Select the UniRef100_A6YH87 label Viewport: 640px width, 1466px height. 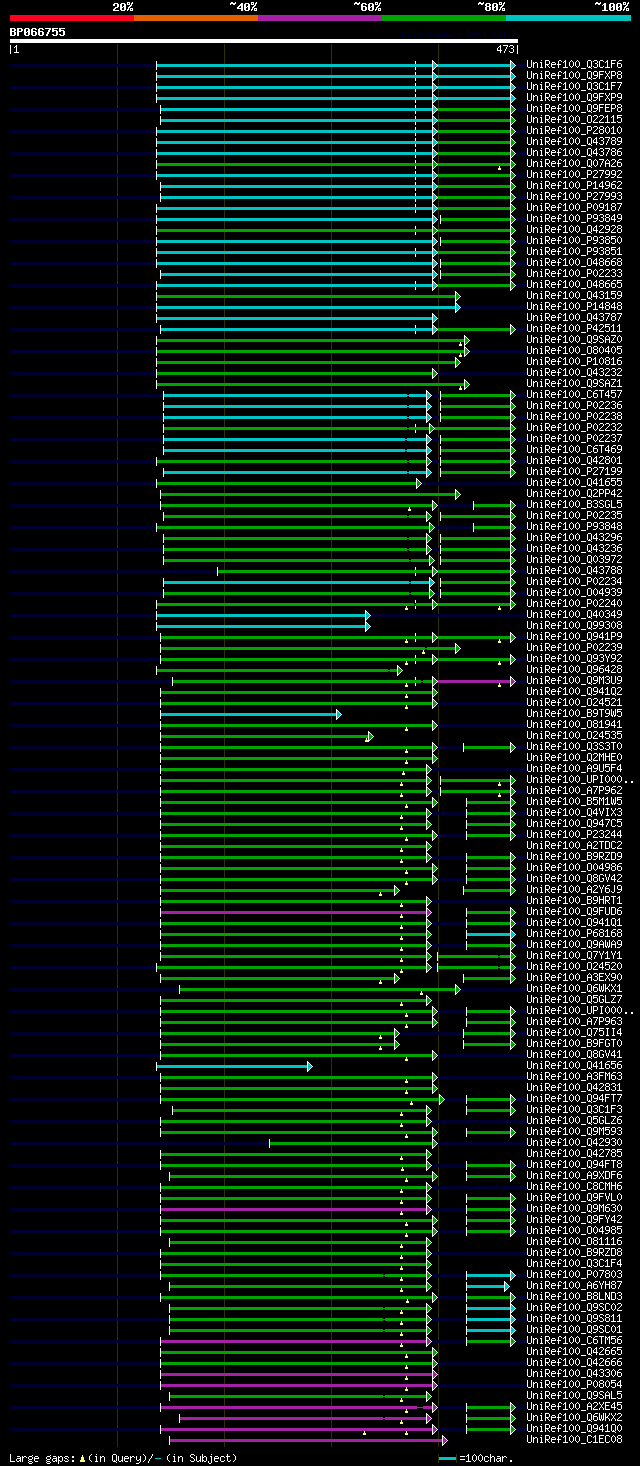574,1285
